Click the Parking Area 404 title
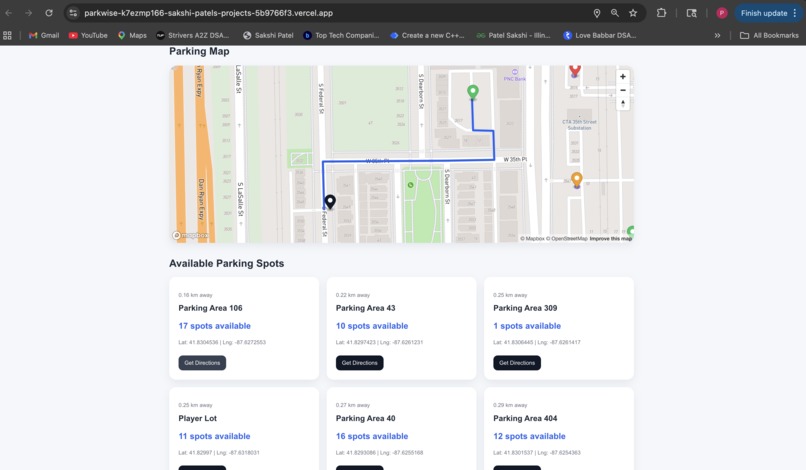806x470 pixels. (x=525, y=419)
